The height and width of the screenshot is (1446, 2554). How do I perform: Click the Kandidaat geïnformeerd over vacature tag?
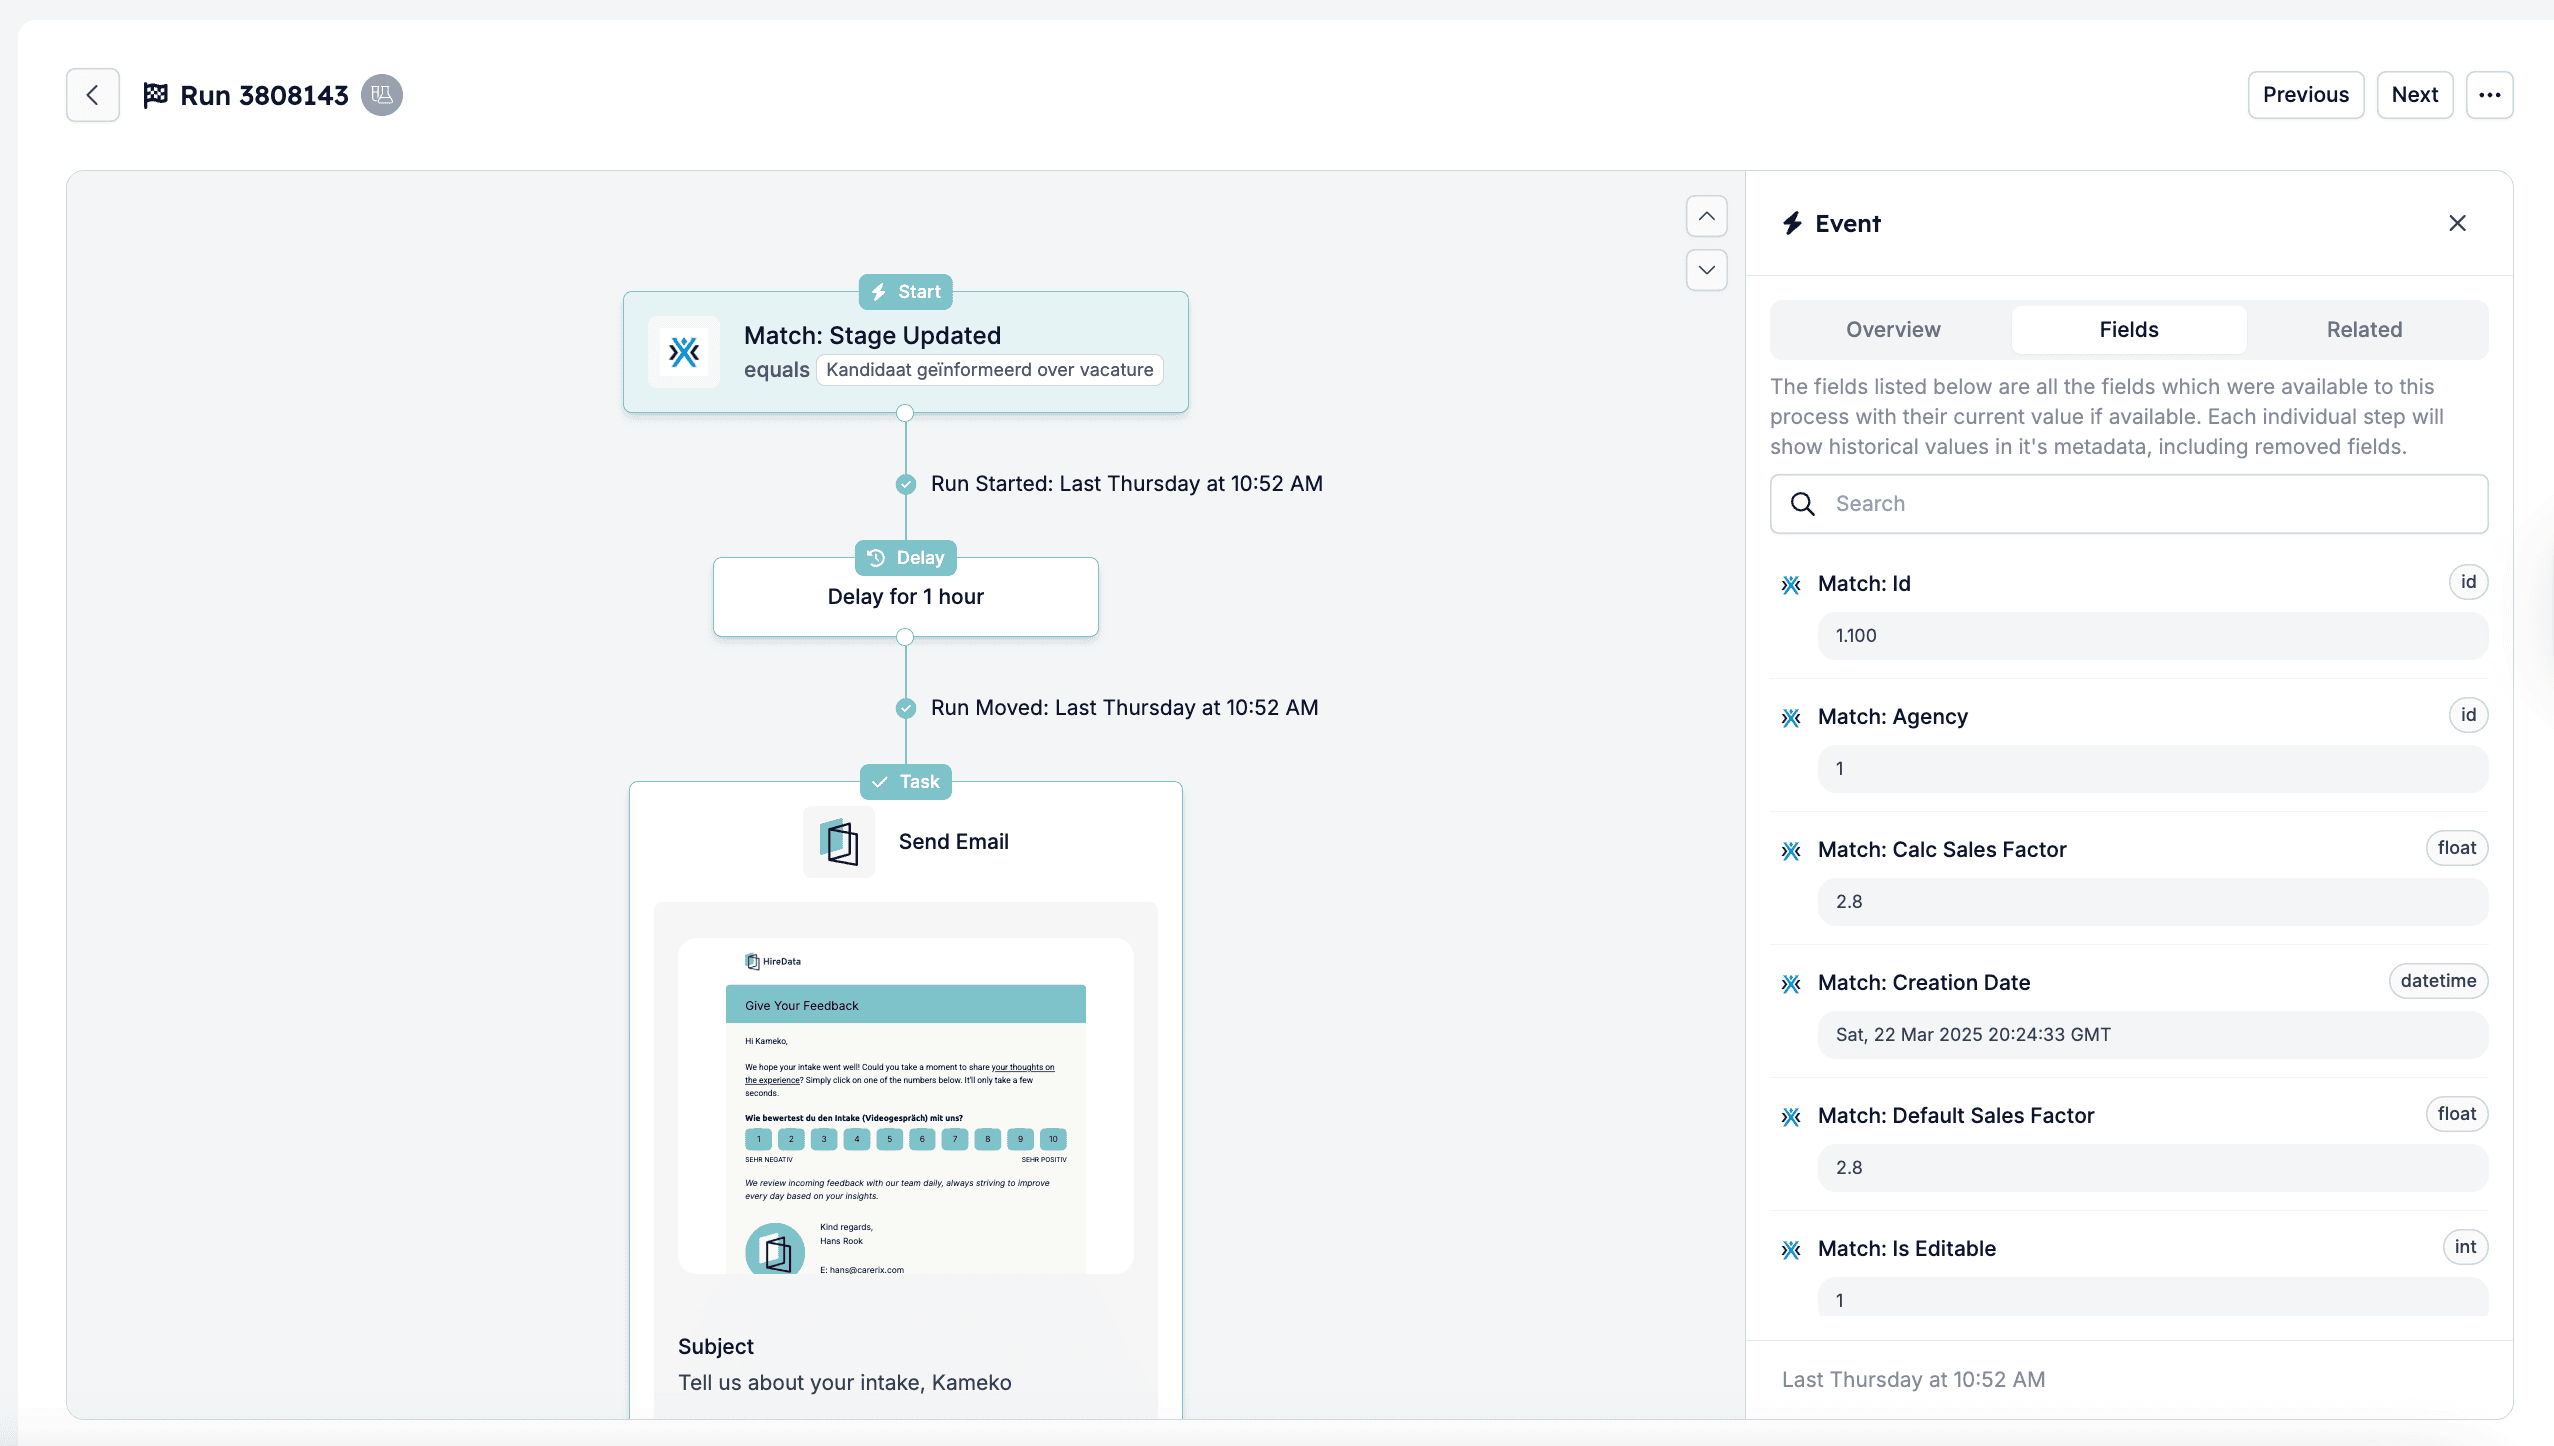(990, 370)
